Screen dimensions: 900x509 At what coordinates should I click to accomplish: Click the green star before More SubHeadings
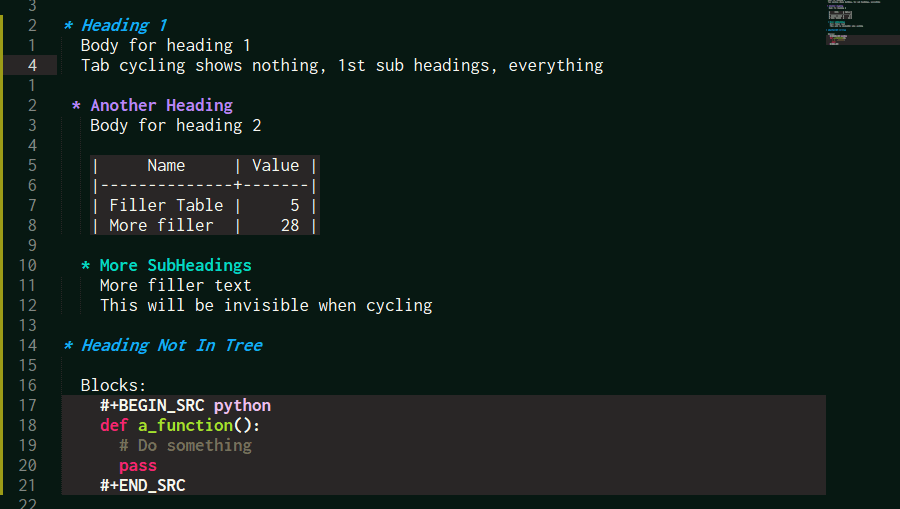(86, 266)
